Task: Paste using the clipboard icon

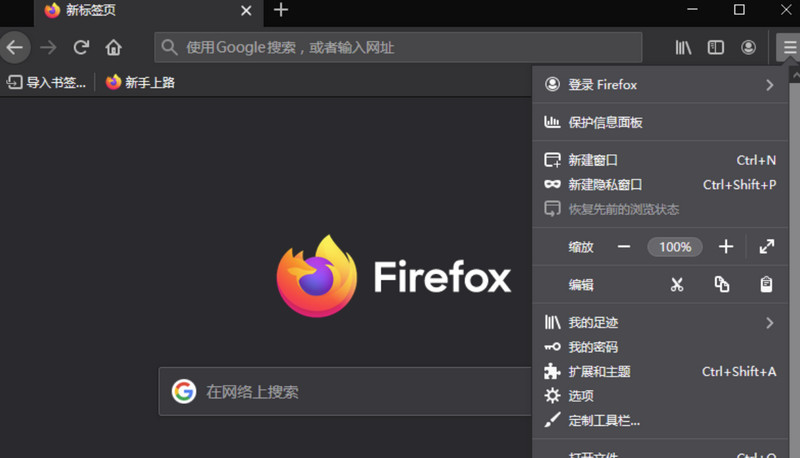Action: [766, 285]
